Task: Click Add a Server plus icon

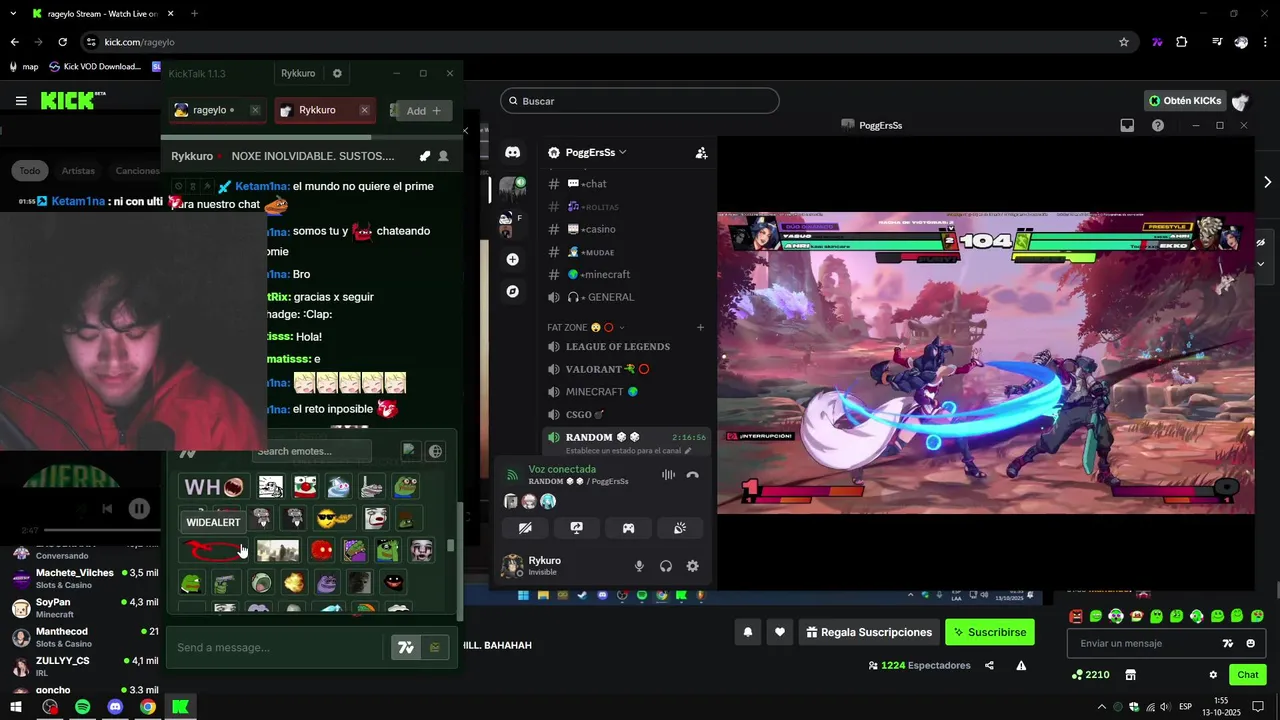Action: [x=512, y=259]
